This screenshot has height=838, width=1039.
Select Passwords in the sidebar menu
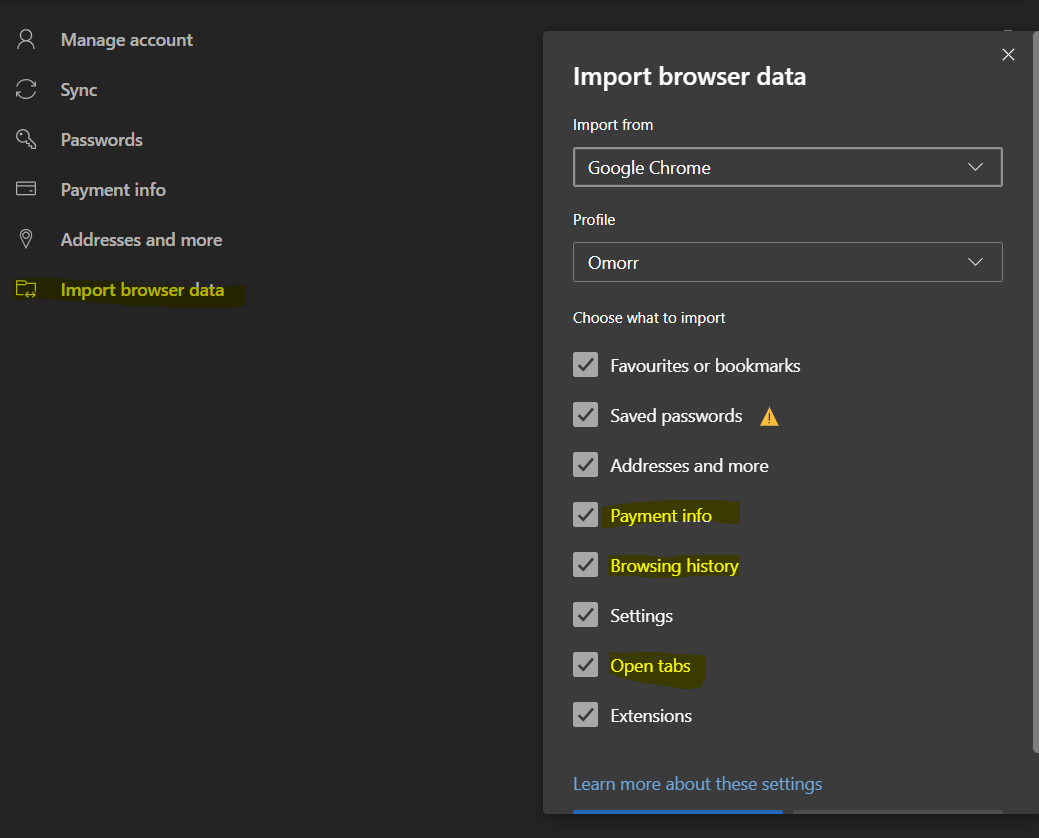101,140
